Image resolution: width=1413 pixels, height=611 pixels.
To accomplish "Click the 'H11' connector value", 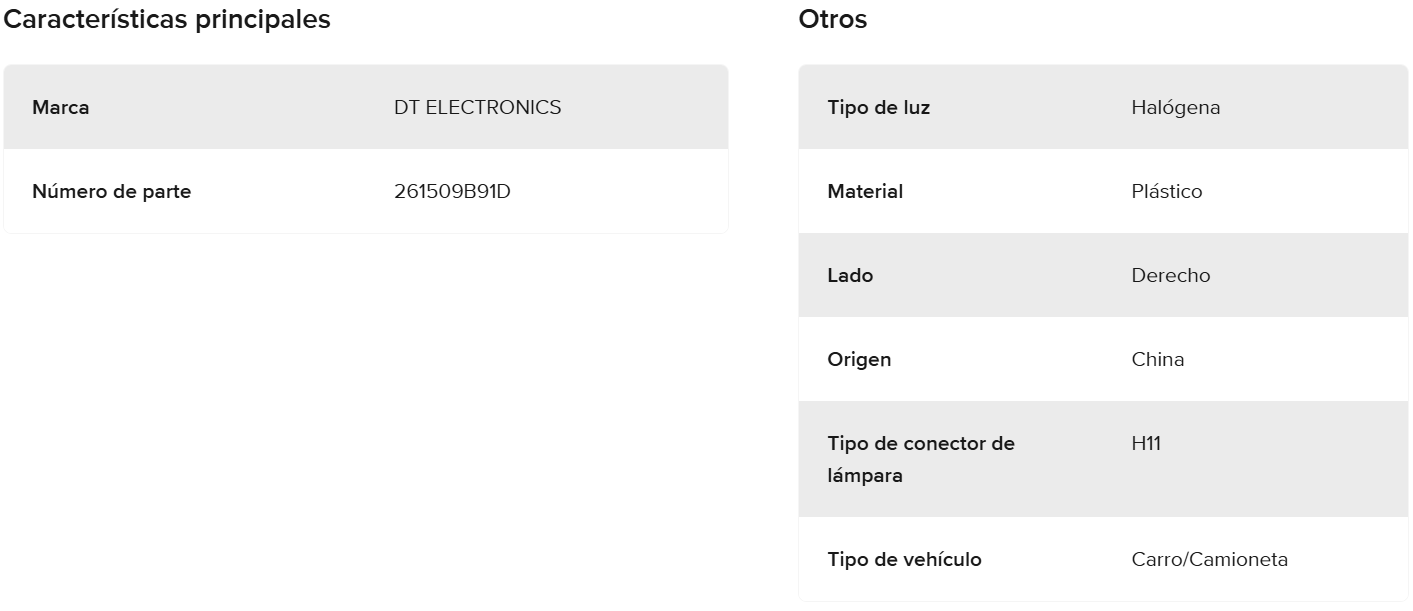I will [1146, 443].
